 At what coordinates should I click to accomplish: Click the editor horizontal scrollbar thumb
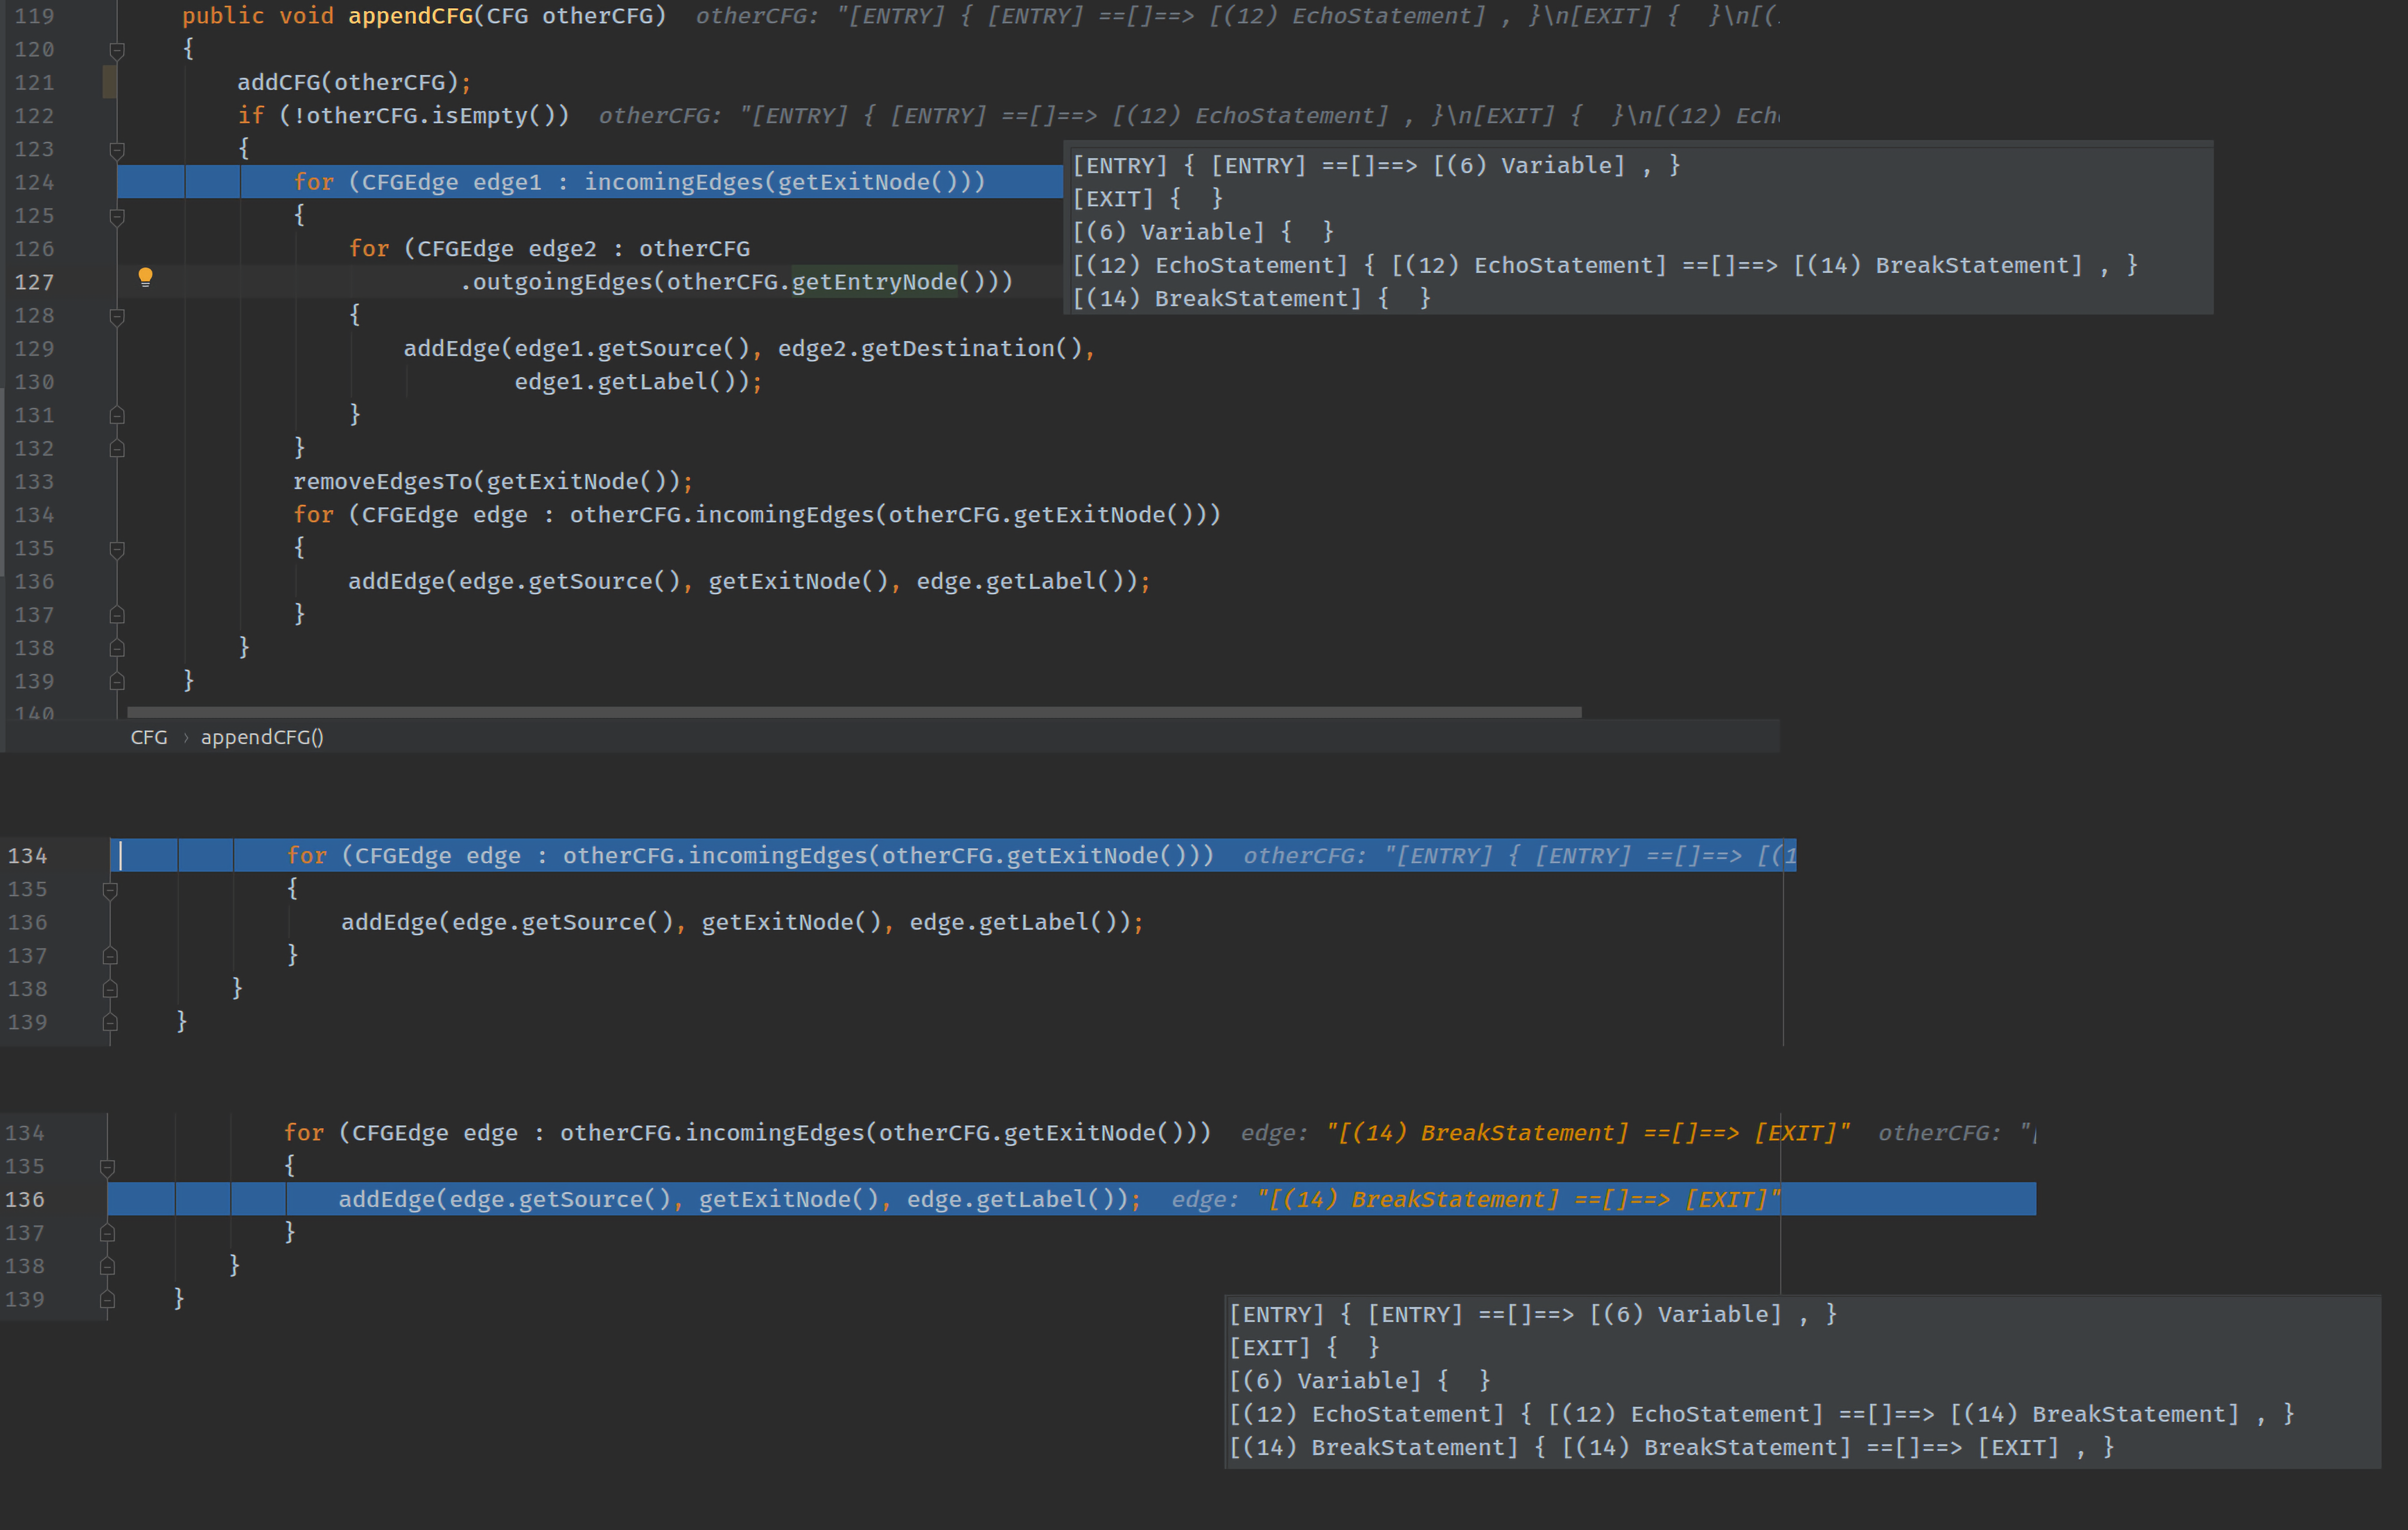(x=855, y=712)
